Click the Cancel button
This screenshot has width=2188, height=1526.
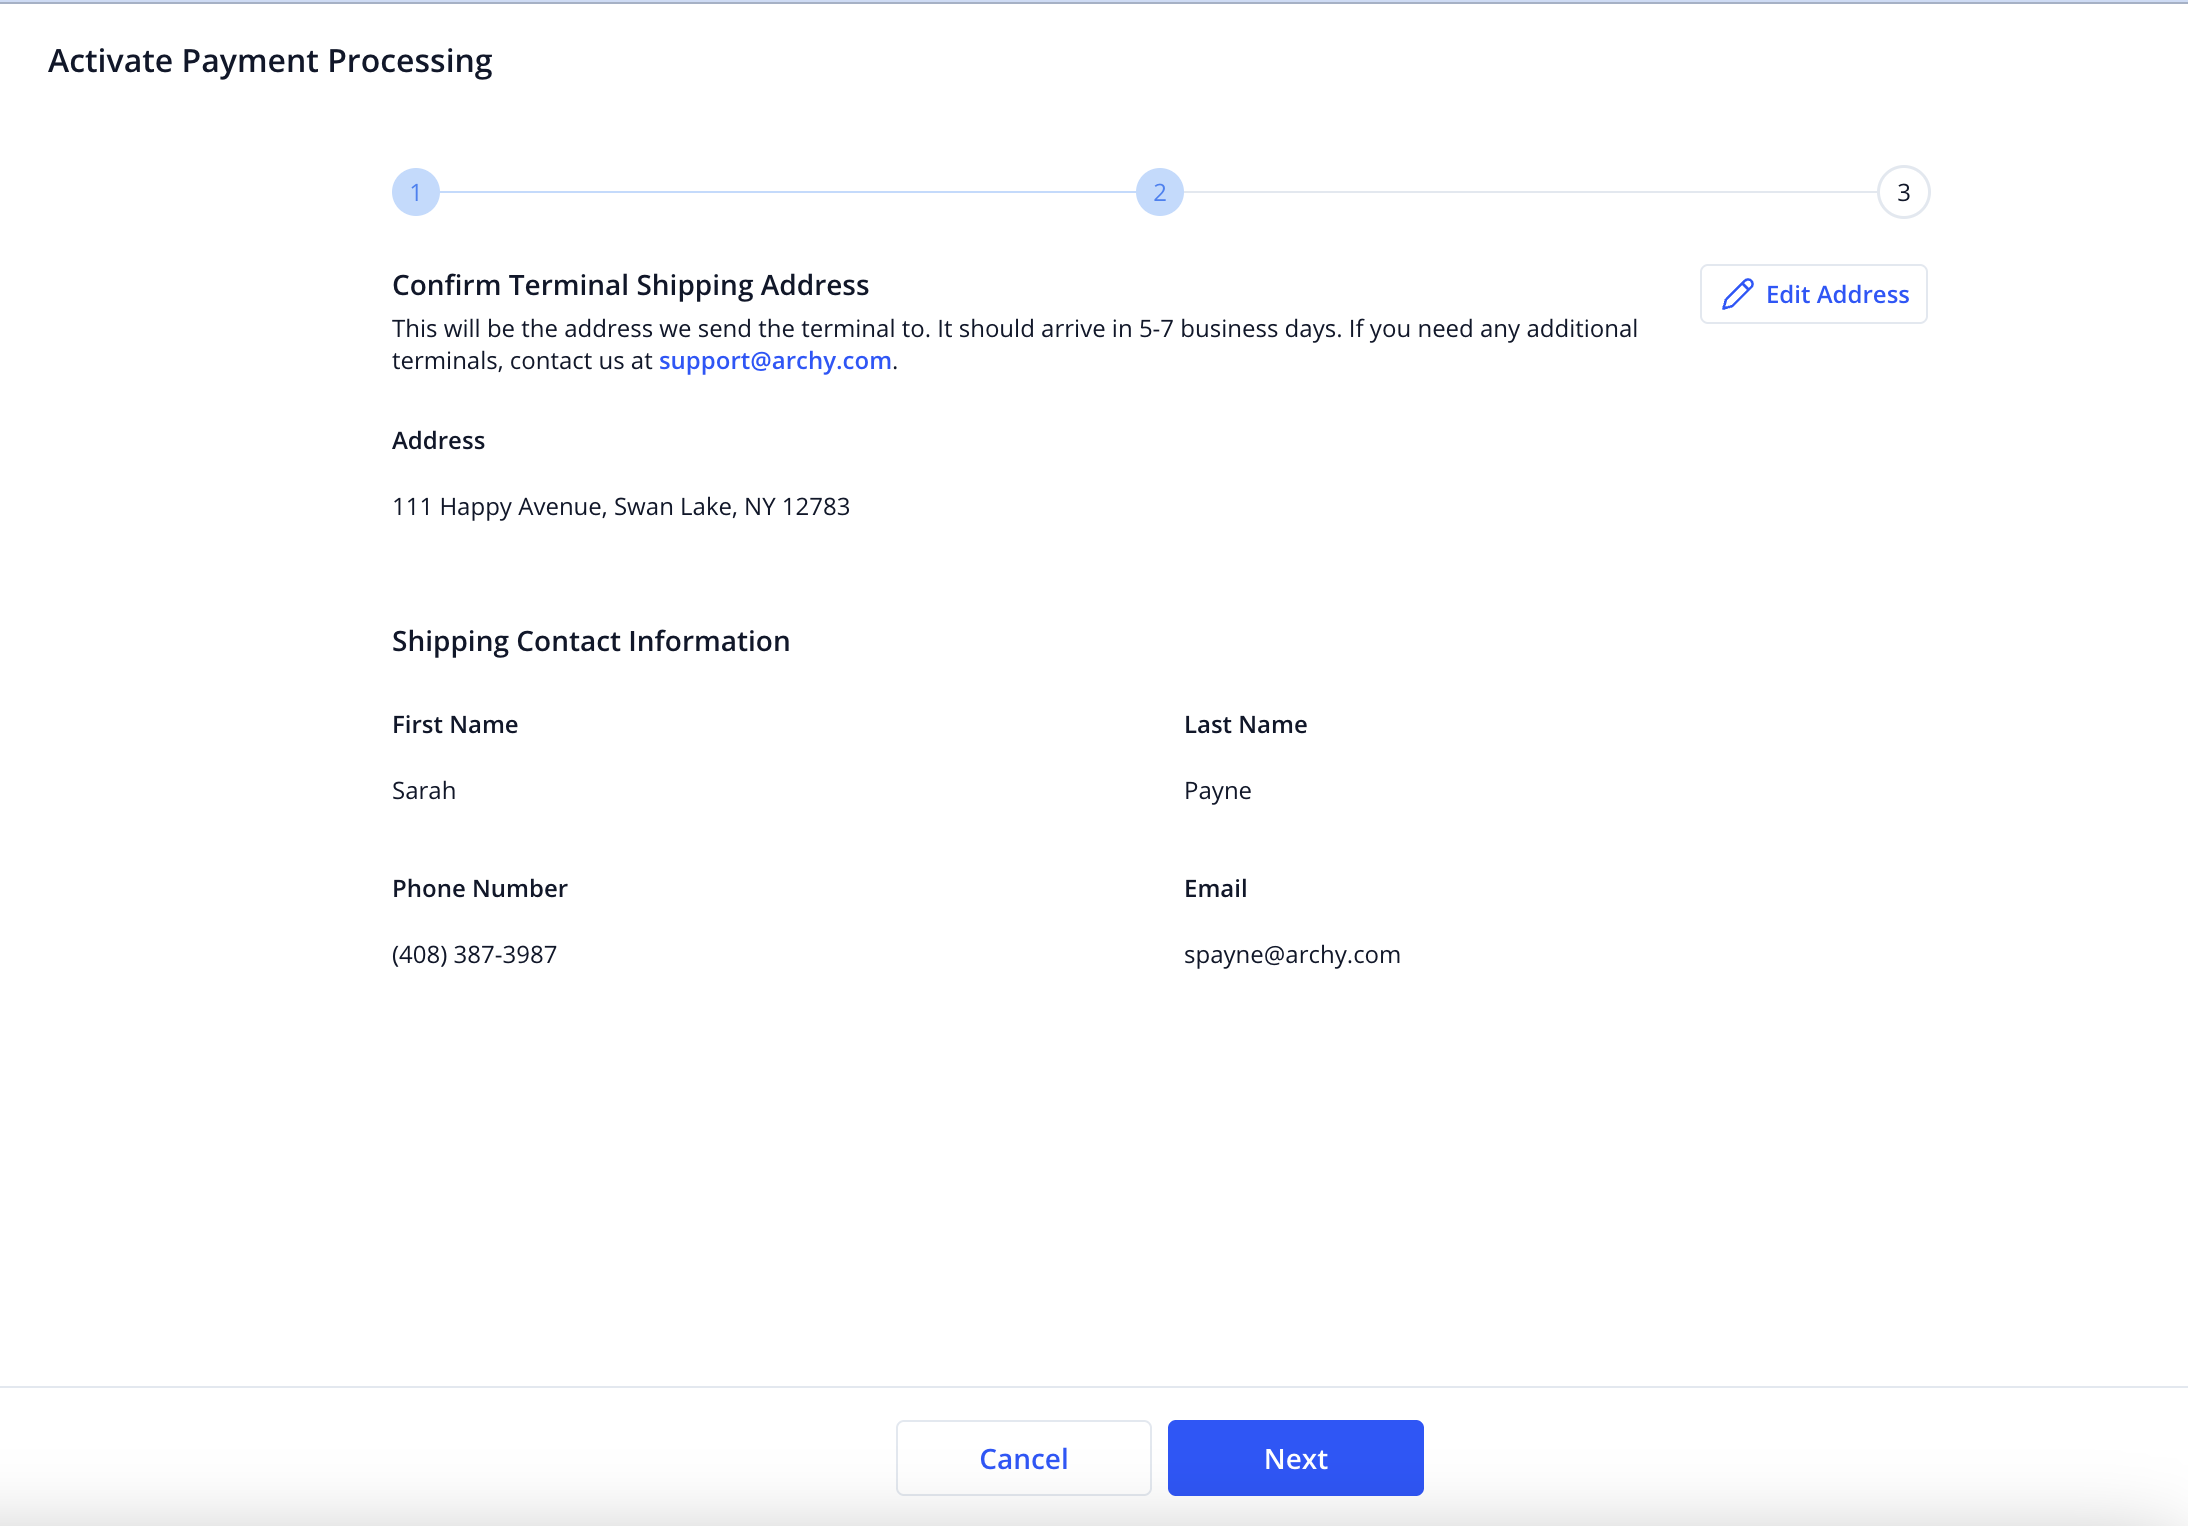pos(1024,1458)
